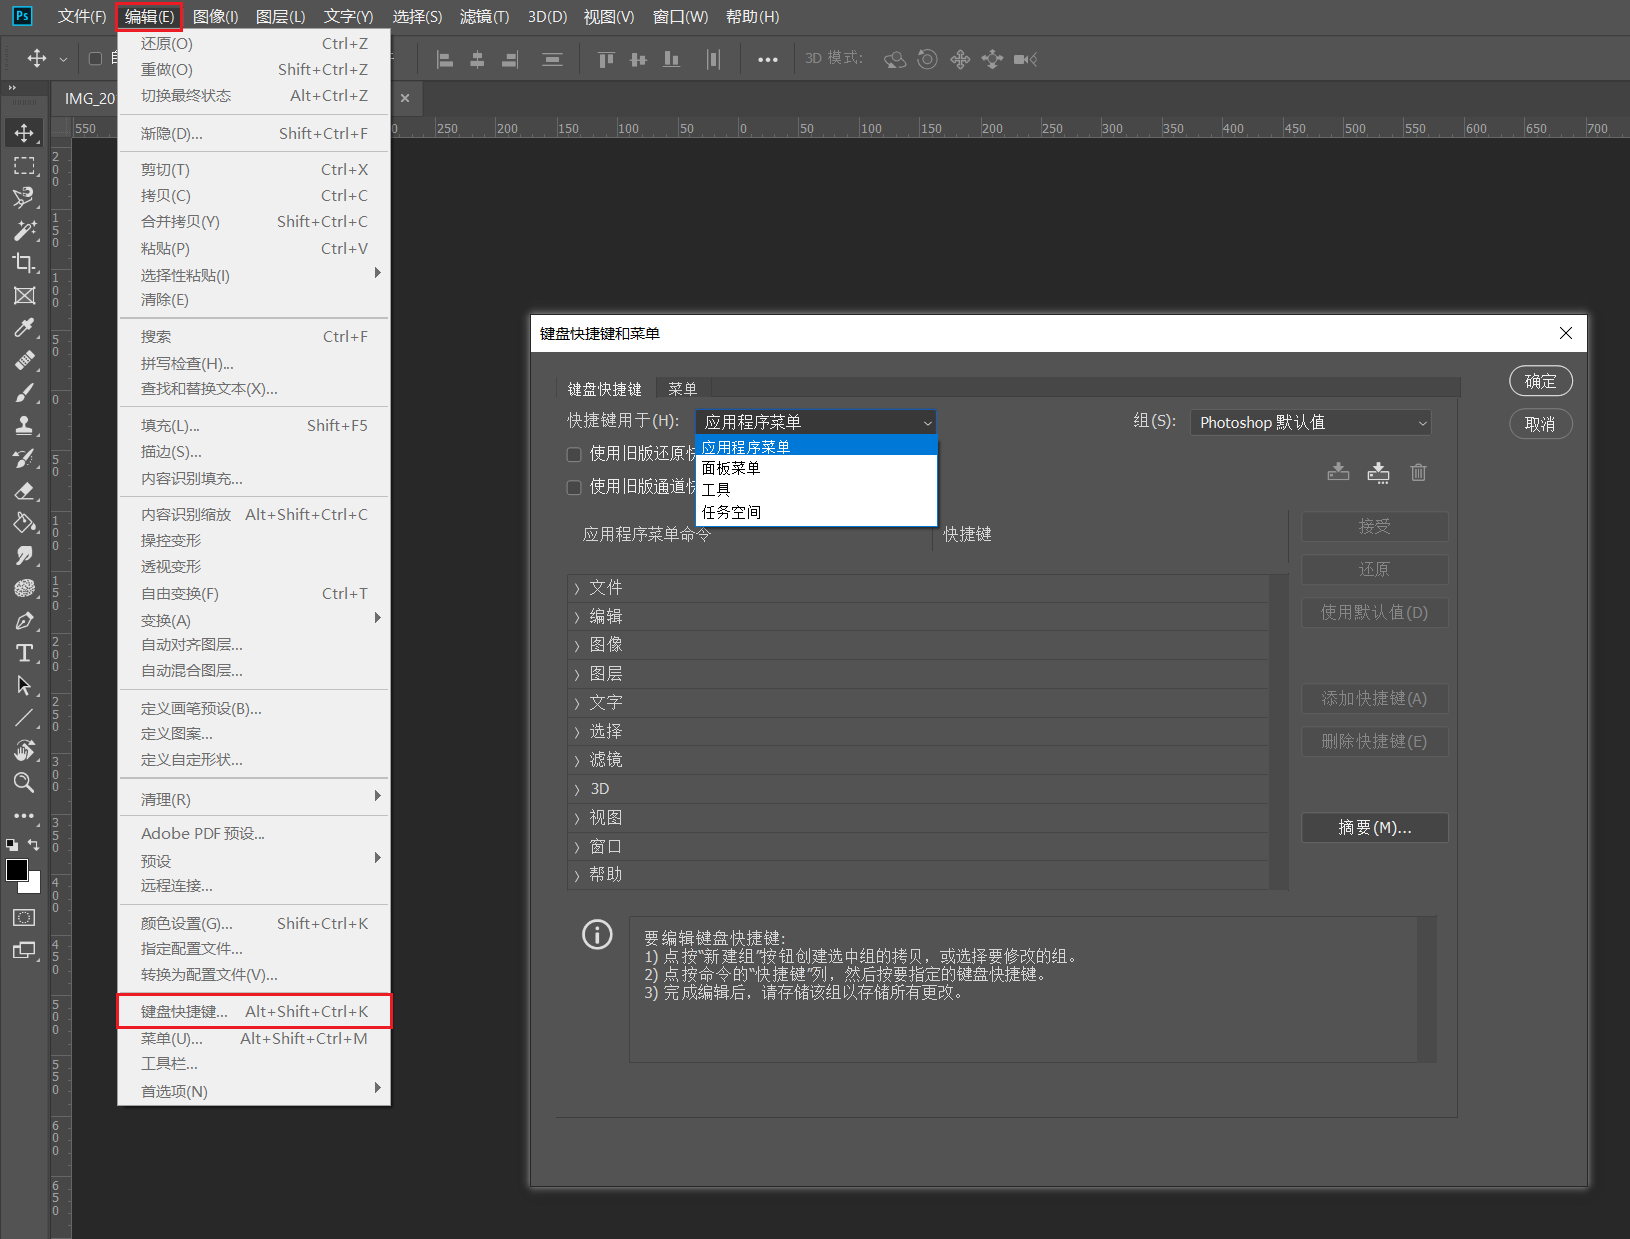Screen dimensions: 1630x1239
Task: Select the Eyedropper tool
Action: [24, 328]
